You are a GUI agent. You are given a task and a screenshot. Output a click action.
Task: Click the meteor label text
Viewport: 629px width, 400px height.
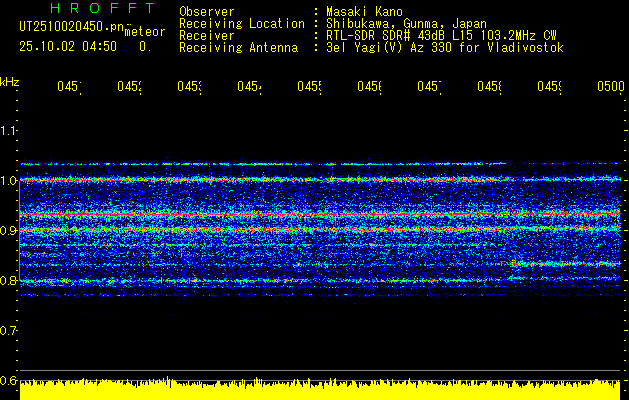[145, 32]
